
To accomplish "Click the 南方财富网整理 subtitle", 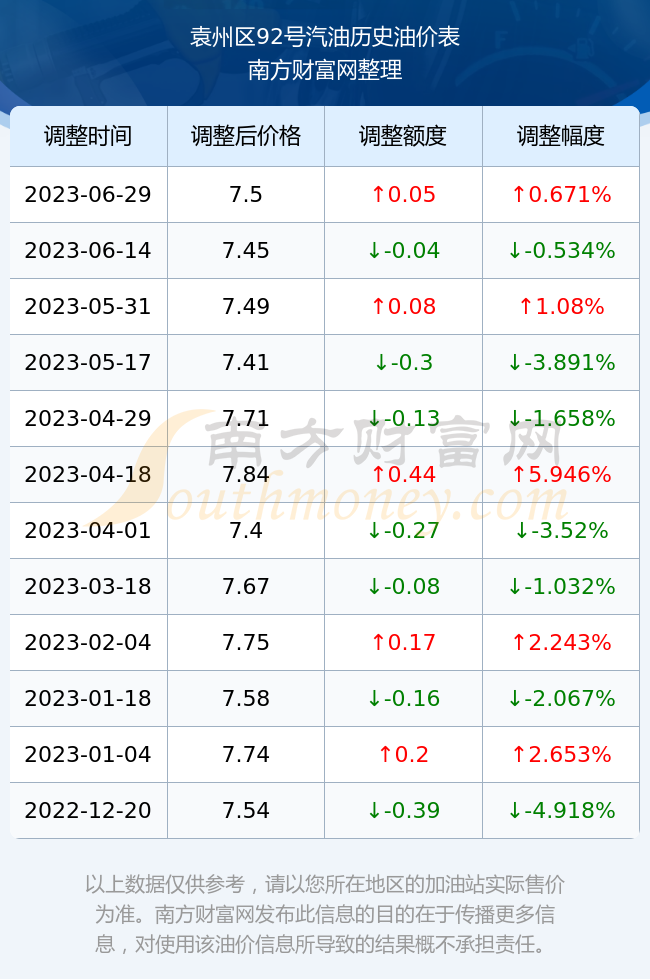I will click(325, 70).
